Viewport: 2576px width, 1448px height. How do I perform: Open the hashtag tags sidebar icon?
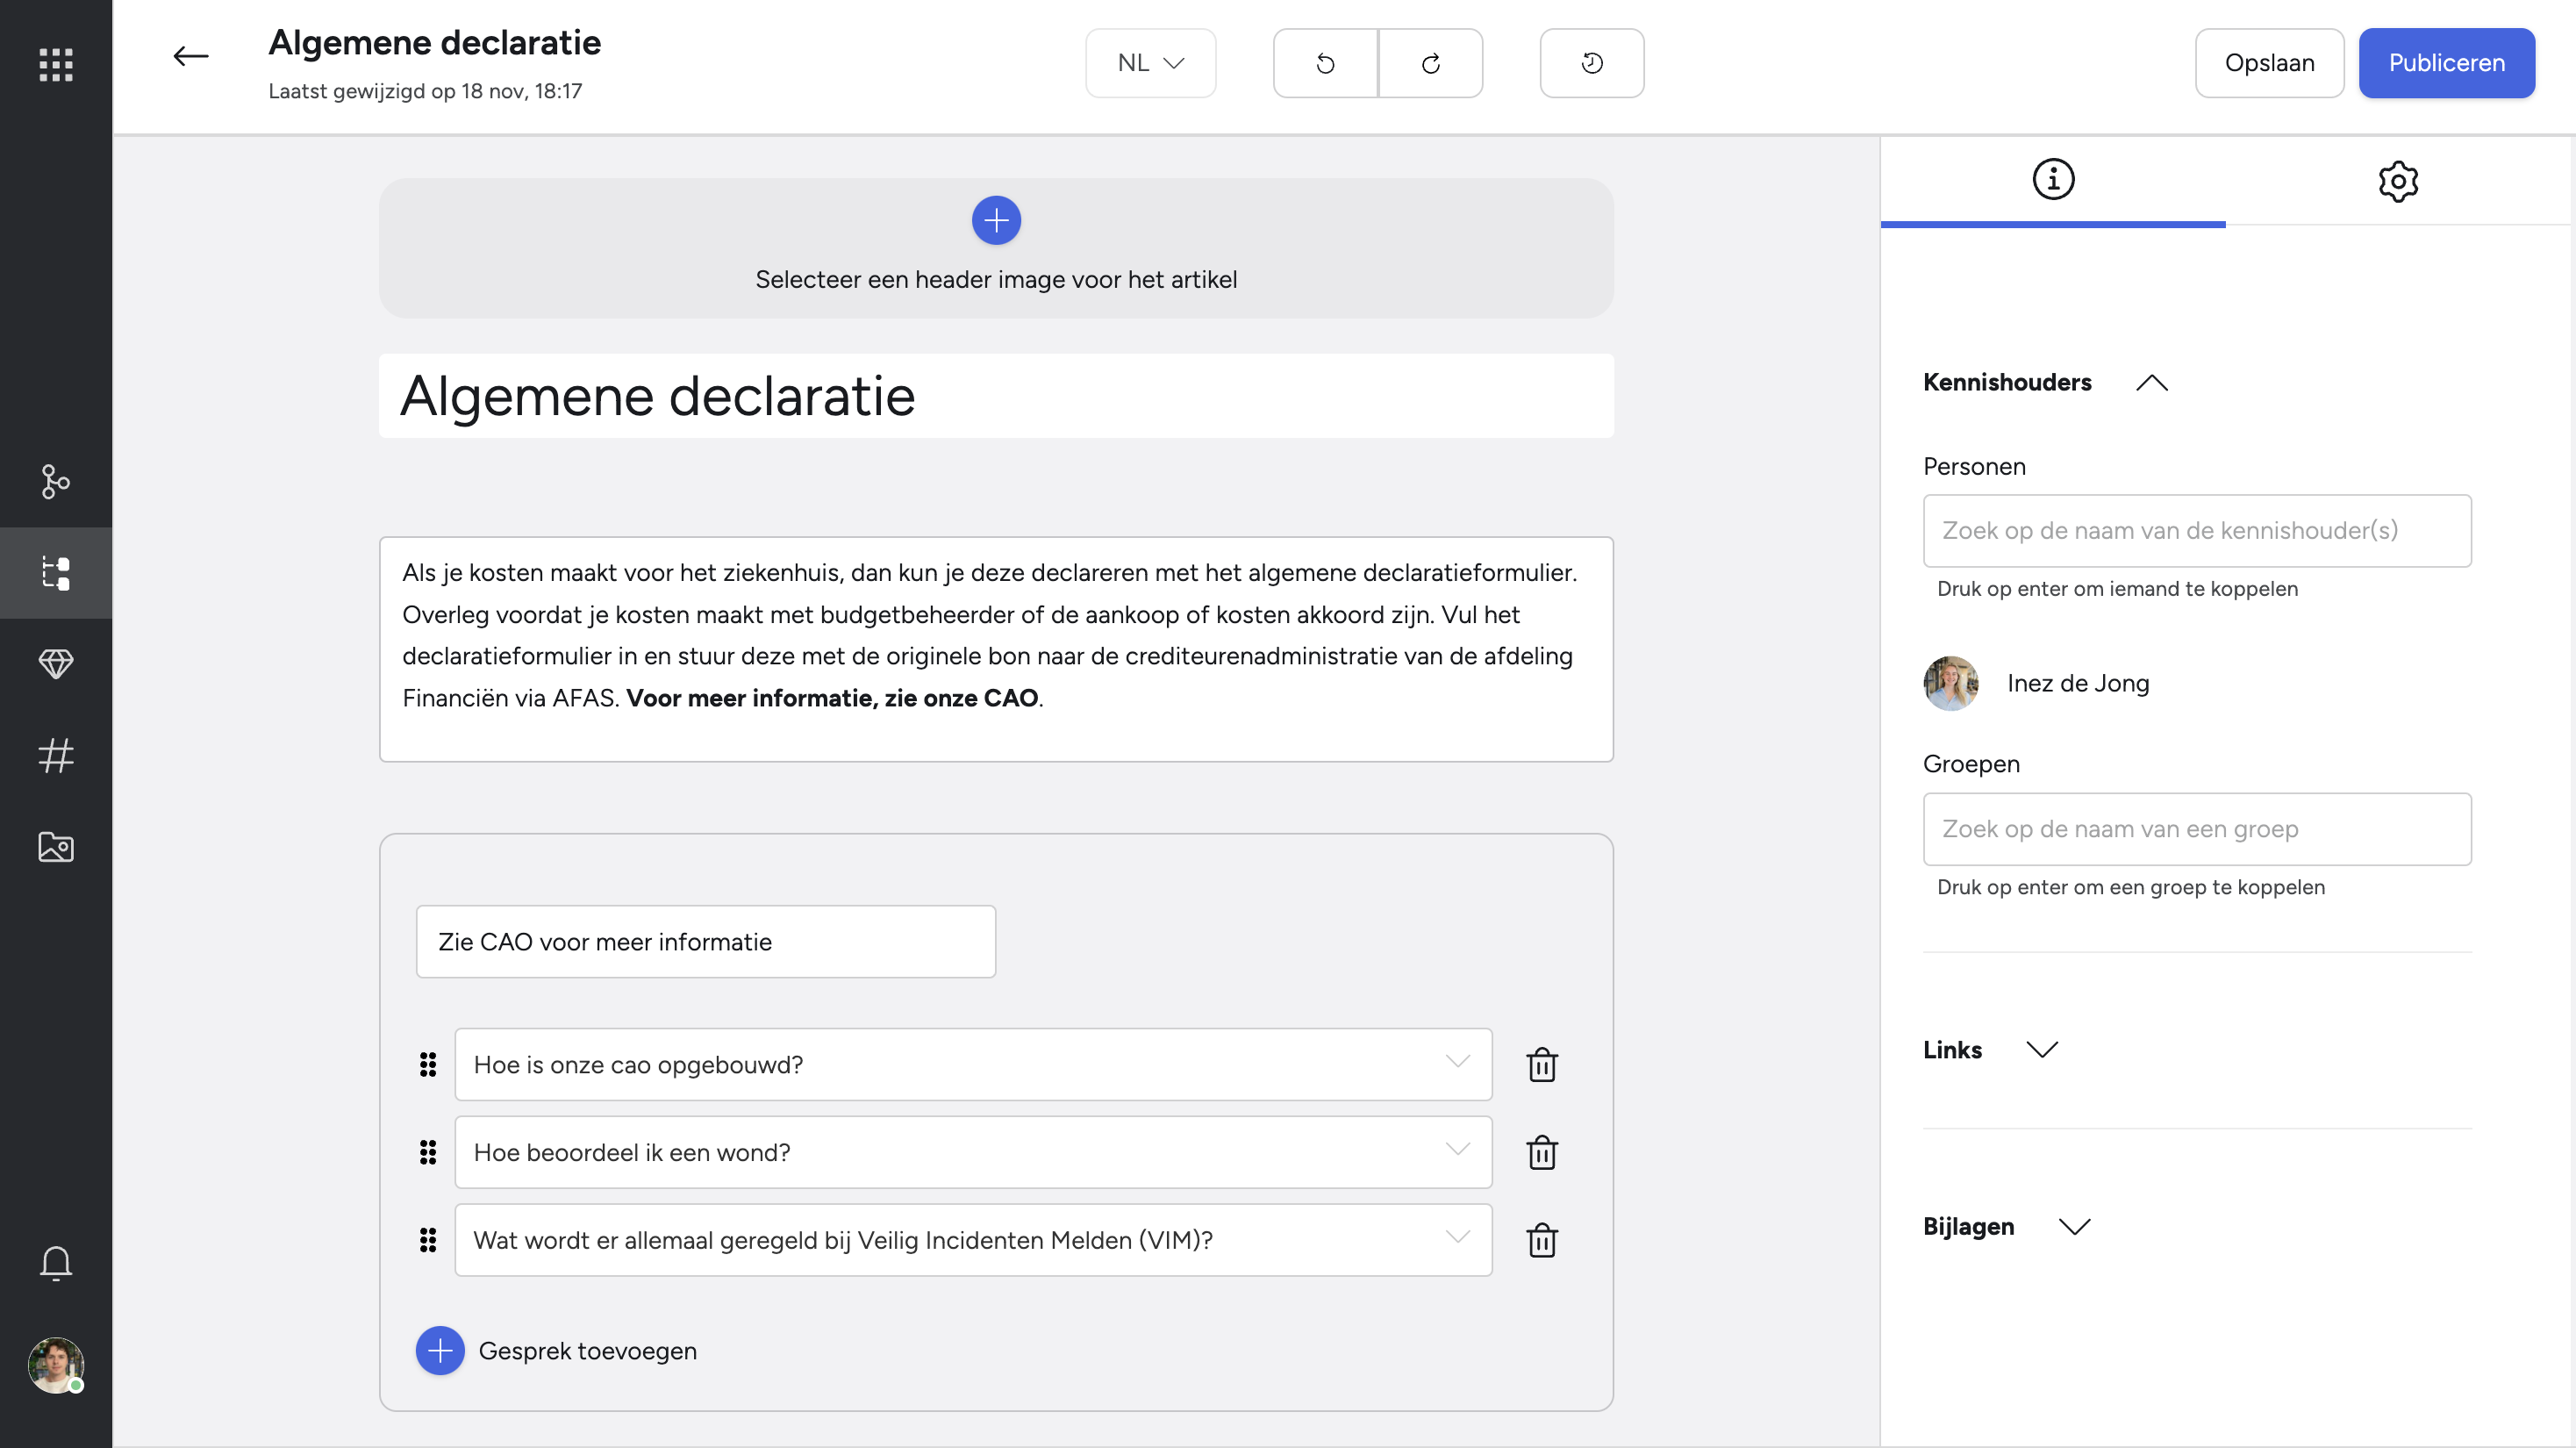[x=56, y=755]
